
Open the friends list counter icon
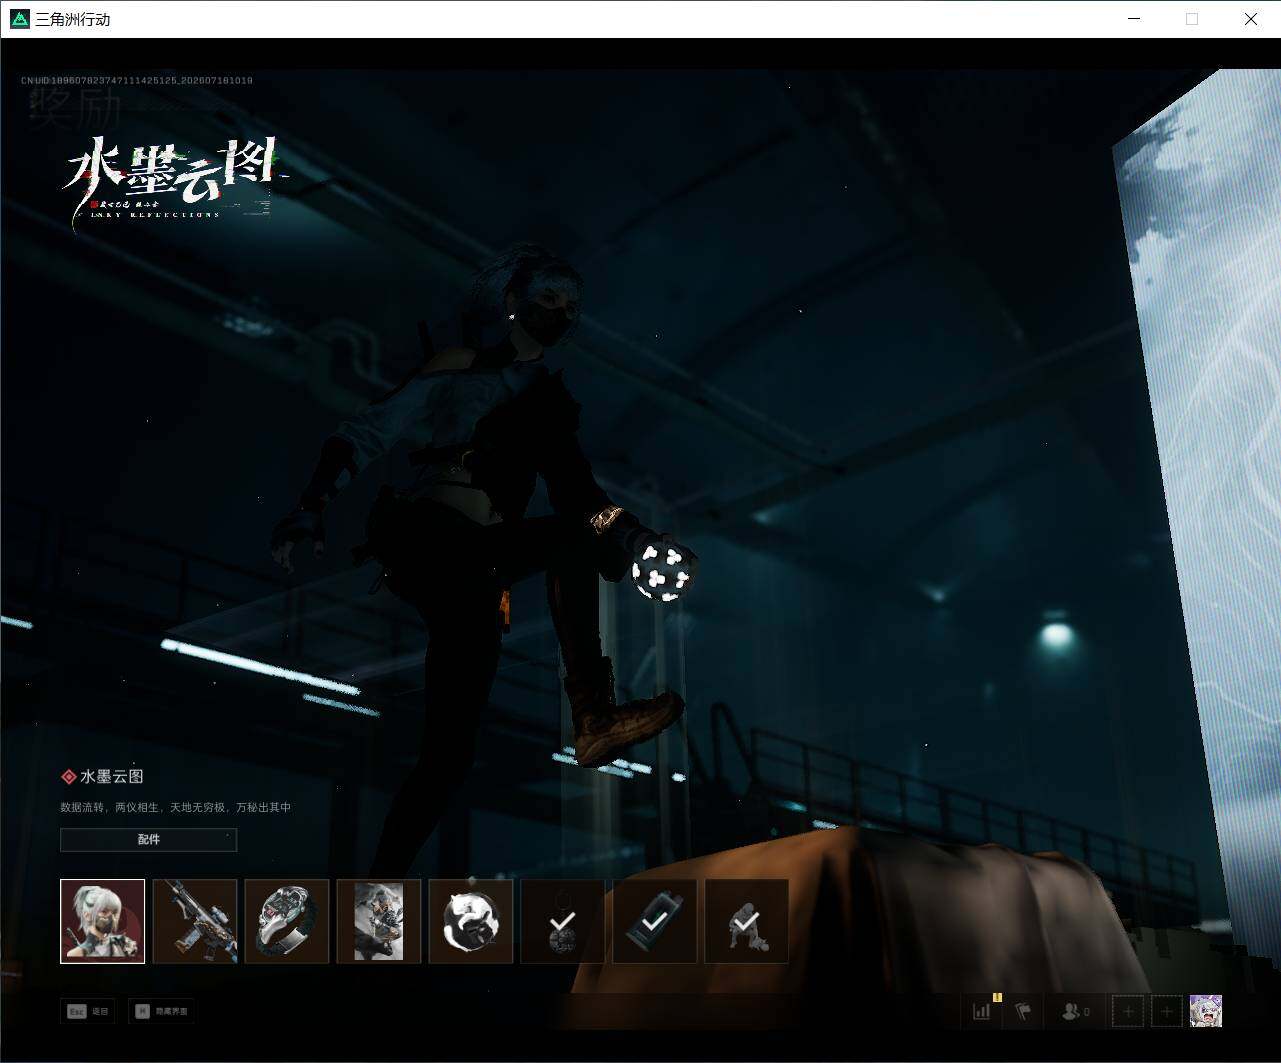(1075, 1012)
